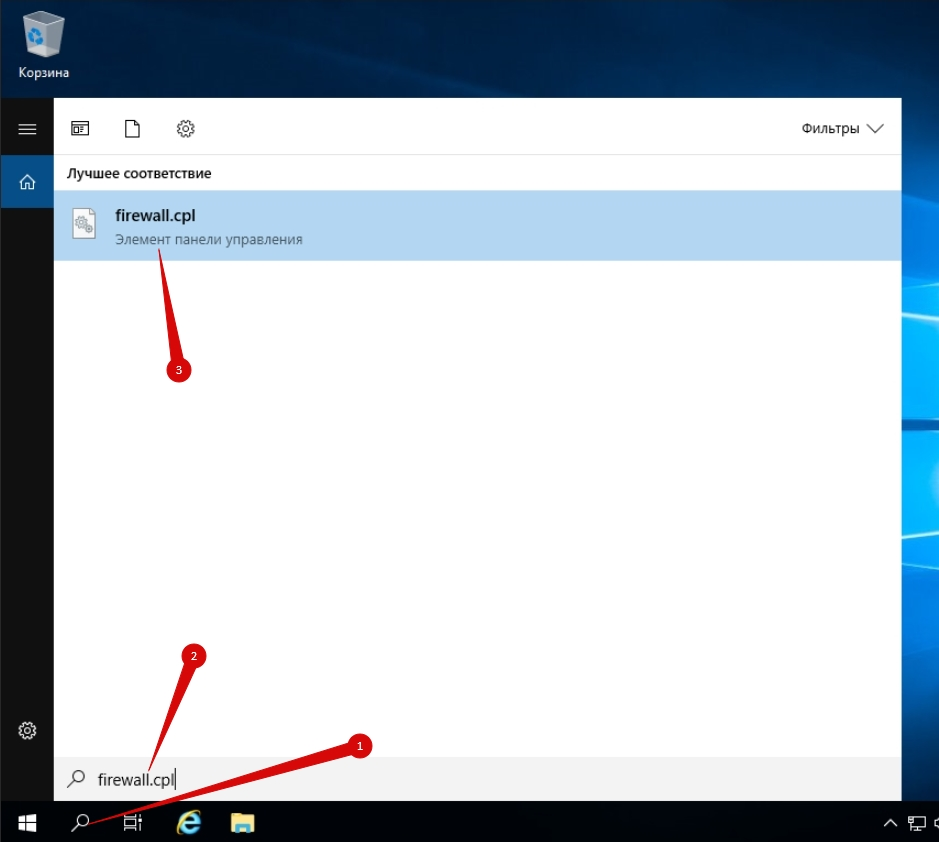Filter search results by documents icon

coord(132,129)
